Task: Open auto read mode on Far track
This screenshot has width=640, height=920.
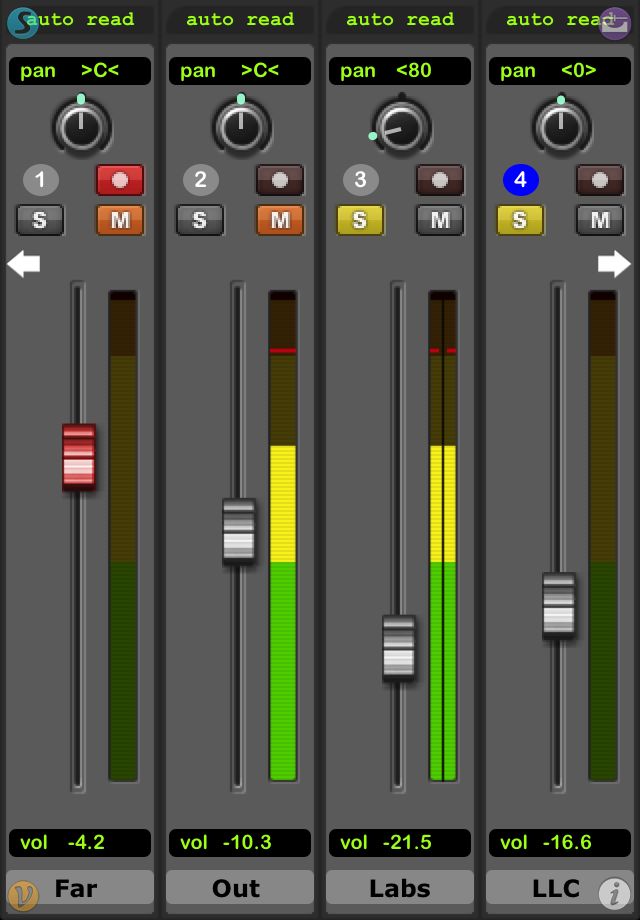Action: 80,19
